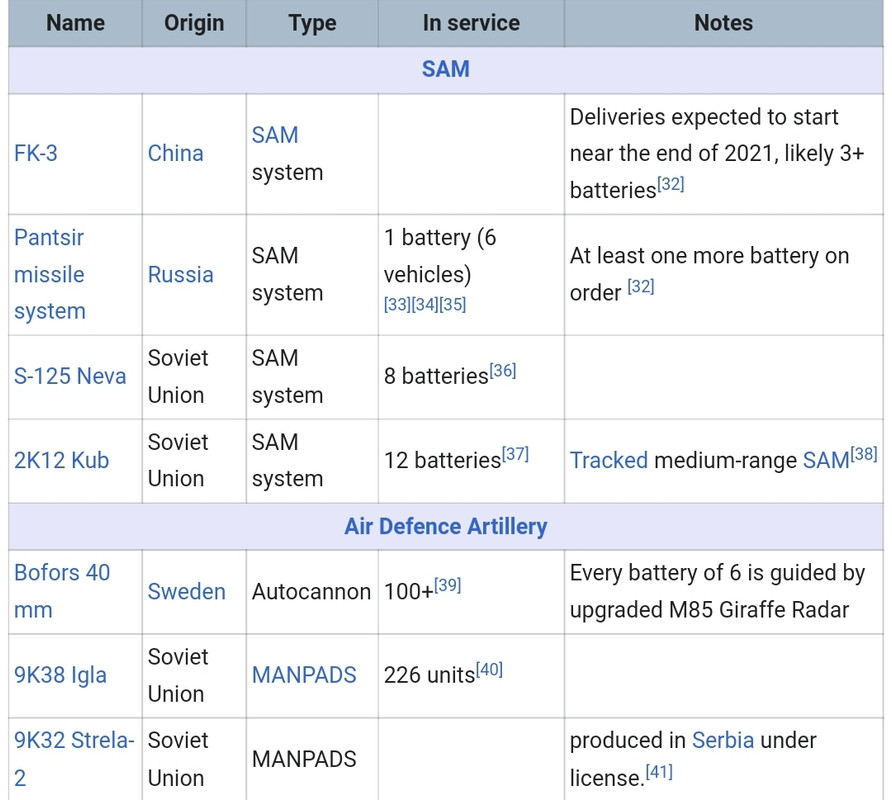This screenshot has height=800, width=892.
Task: Click the blue MANPADS type link
Action: coord(304,676)
